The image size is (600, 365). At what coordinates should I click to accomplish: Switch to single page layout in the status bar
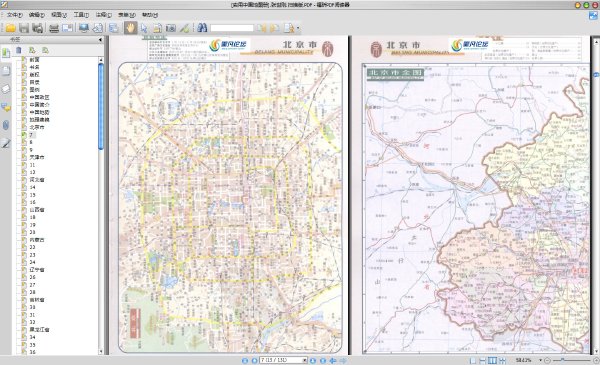(473, 360)
